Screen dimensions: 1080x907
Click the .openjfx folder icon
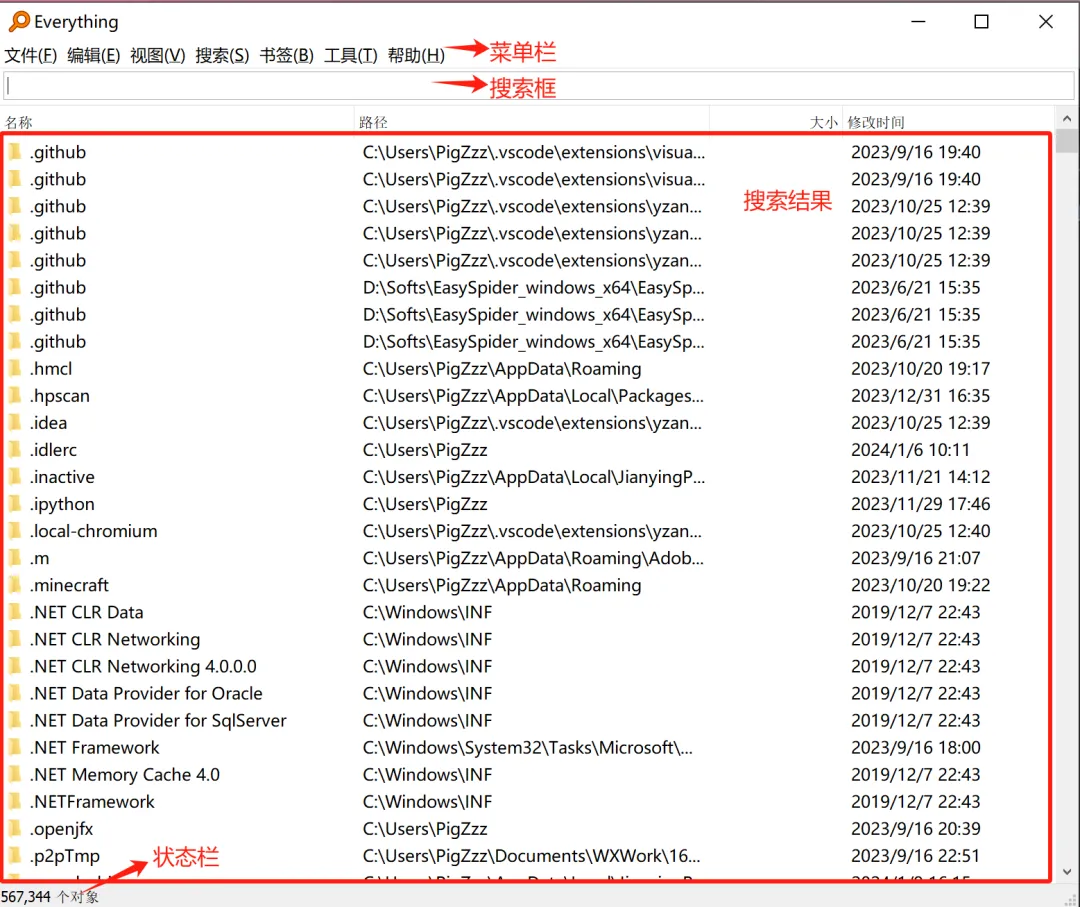click(x=15, y=828)
